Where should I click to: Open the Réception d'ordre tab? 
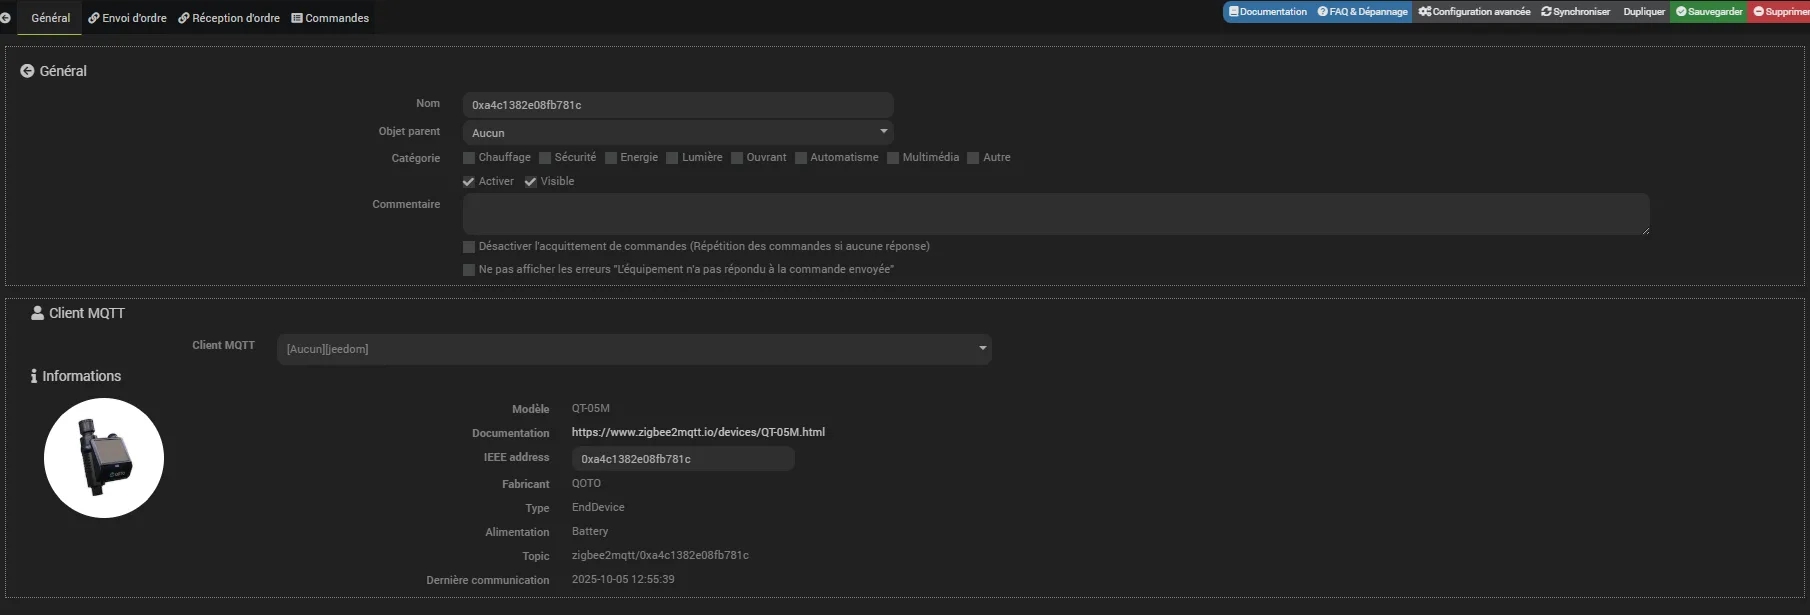click(x=229, y=18)
